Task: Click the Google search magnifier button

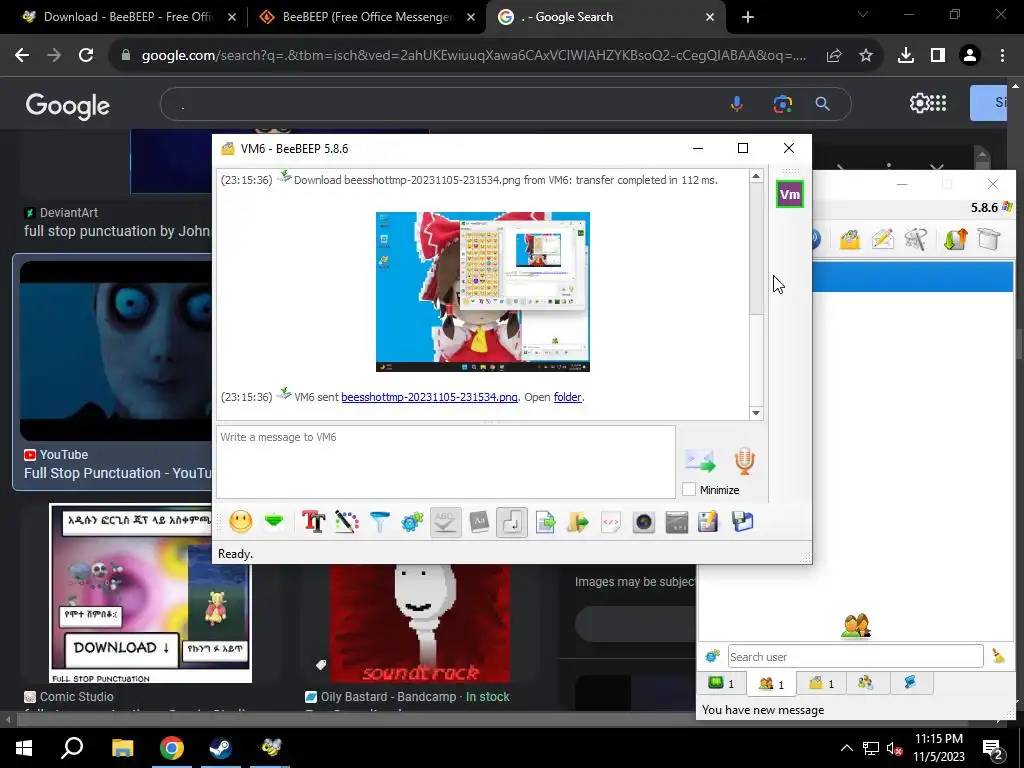Action: (822, 104)
